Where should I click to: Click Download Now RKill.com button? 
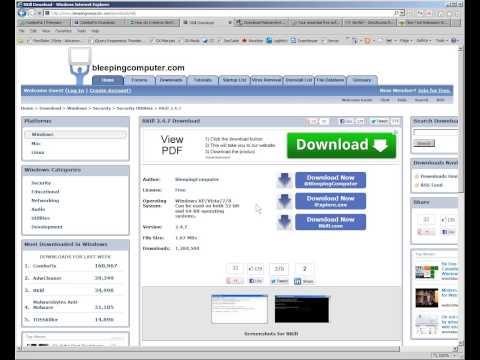(330, 222)
